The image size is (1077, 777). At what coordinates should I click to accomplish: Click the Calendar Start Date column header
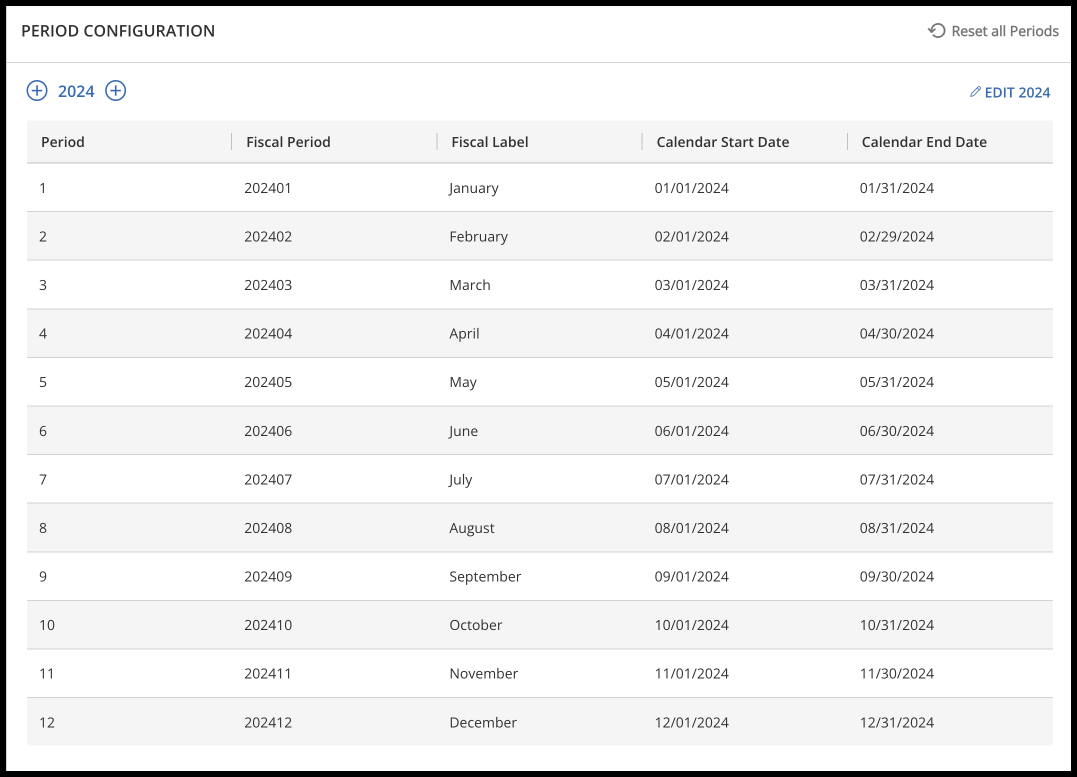pos(722,142)
